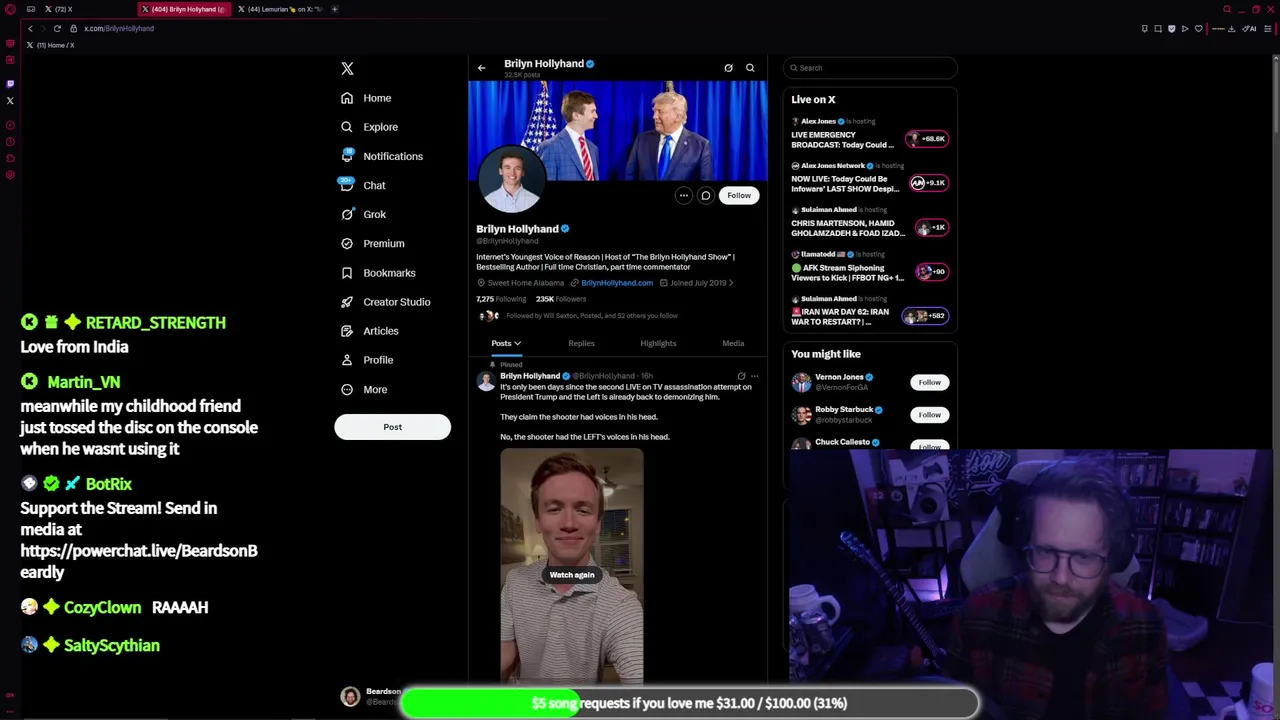Open Vernon Jones's avatar
1280x720 pixels.
click(801, 382)
